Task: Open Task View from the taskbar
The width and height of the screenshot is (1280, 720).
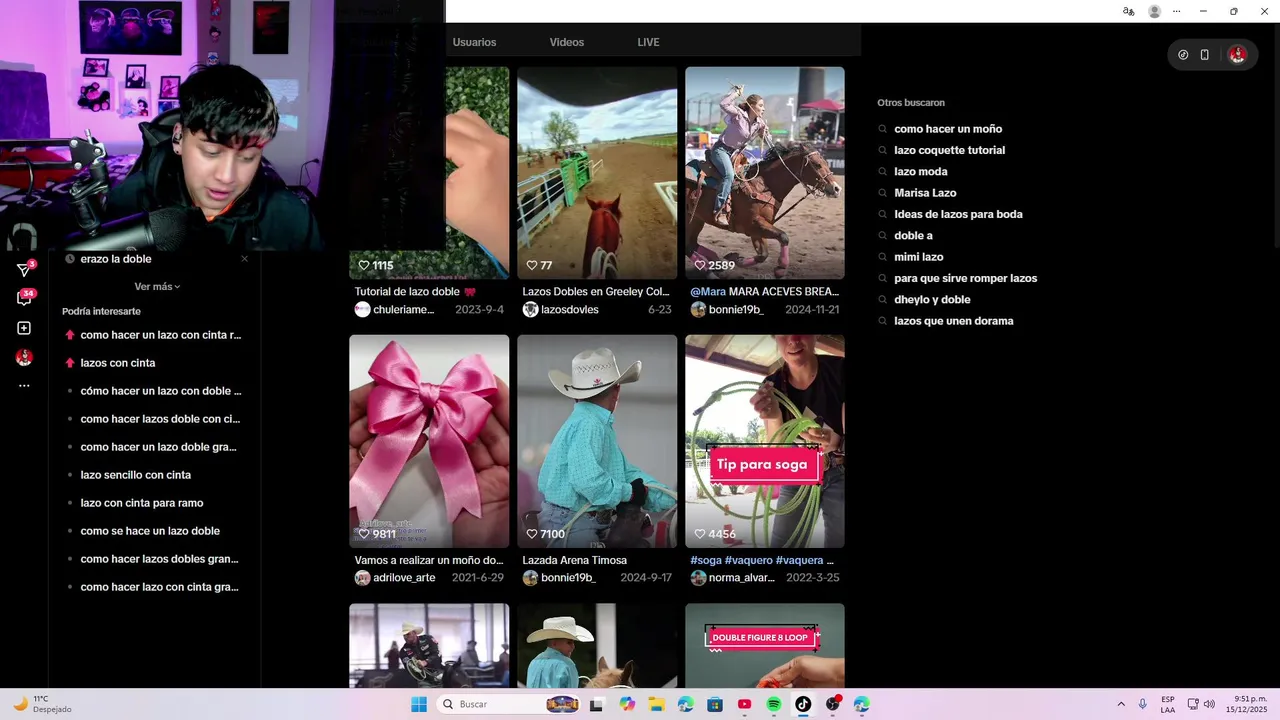Action: (597, 704)
